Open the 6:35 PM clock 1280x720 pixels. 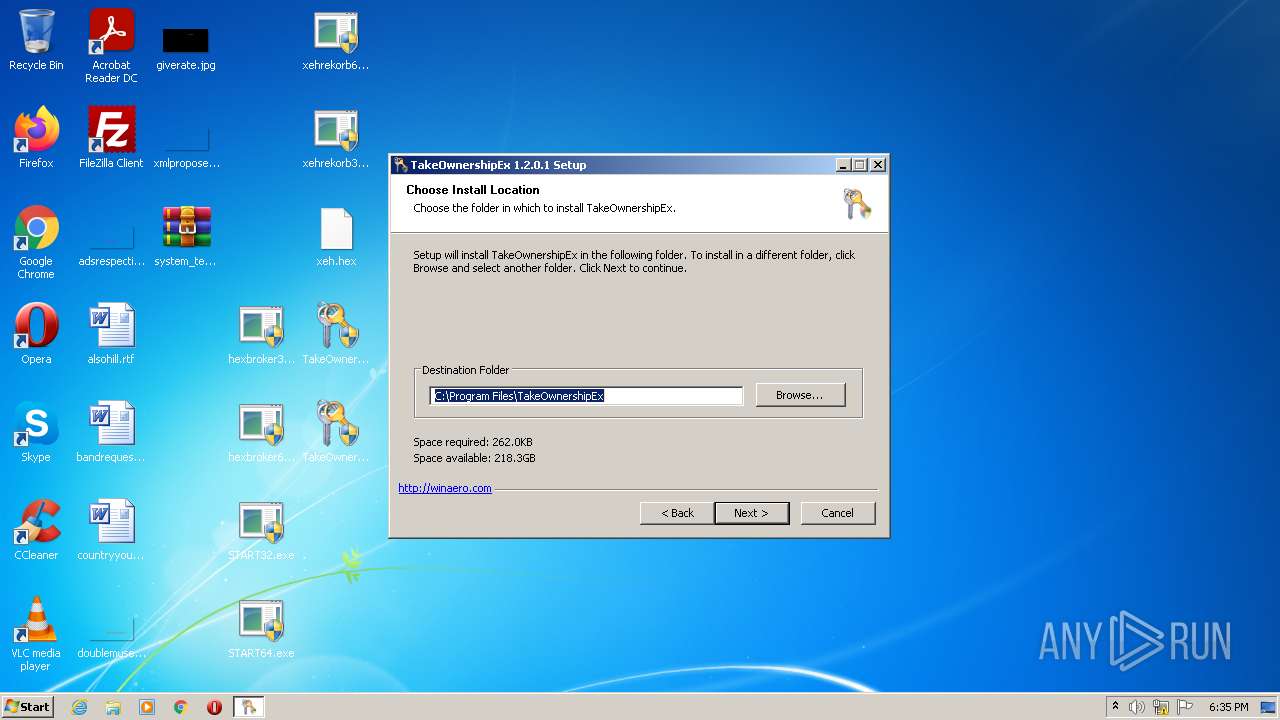coord(1229,707)
